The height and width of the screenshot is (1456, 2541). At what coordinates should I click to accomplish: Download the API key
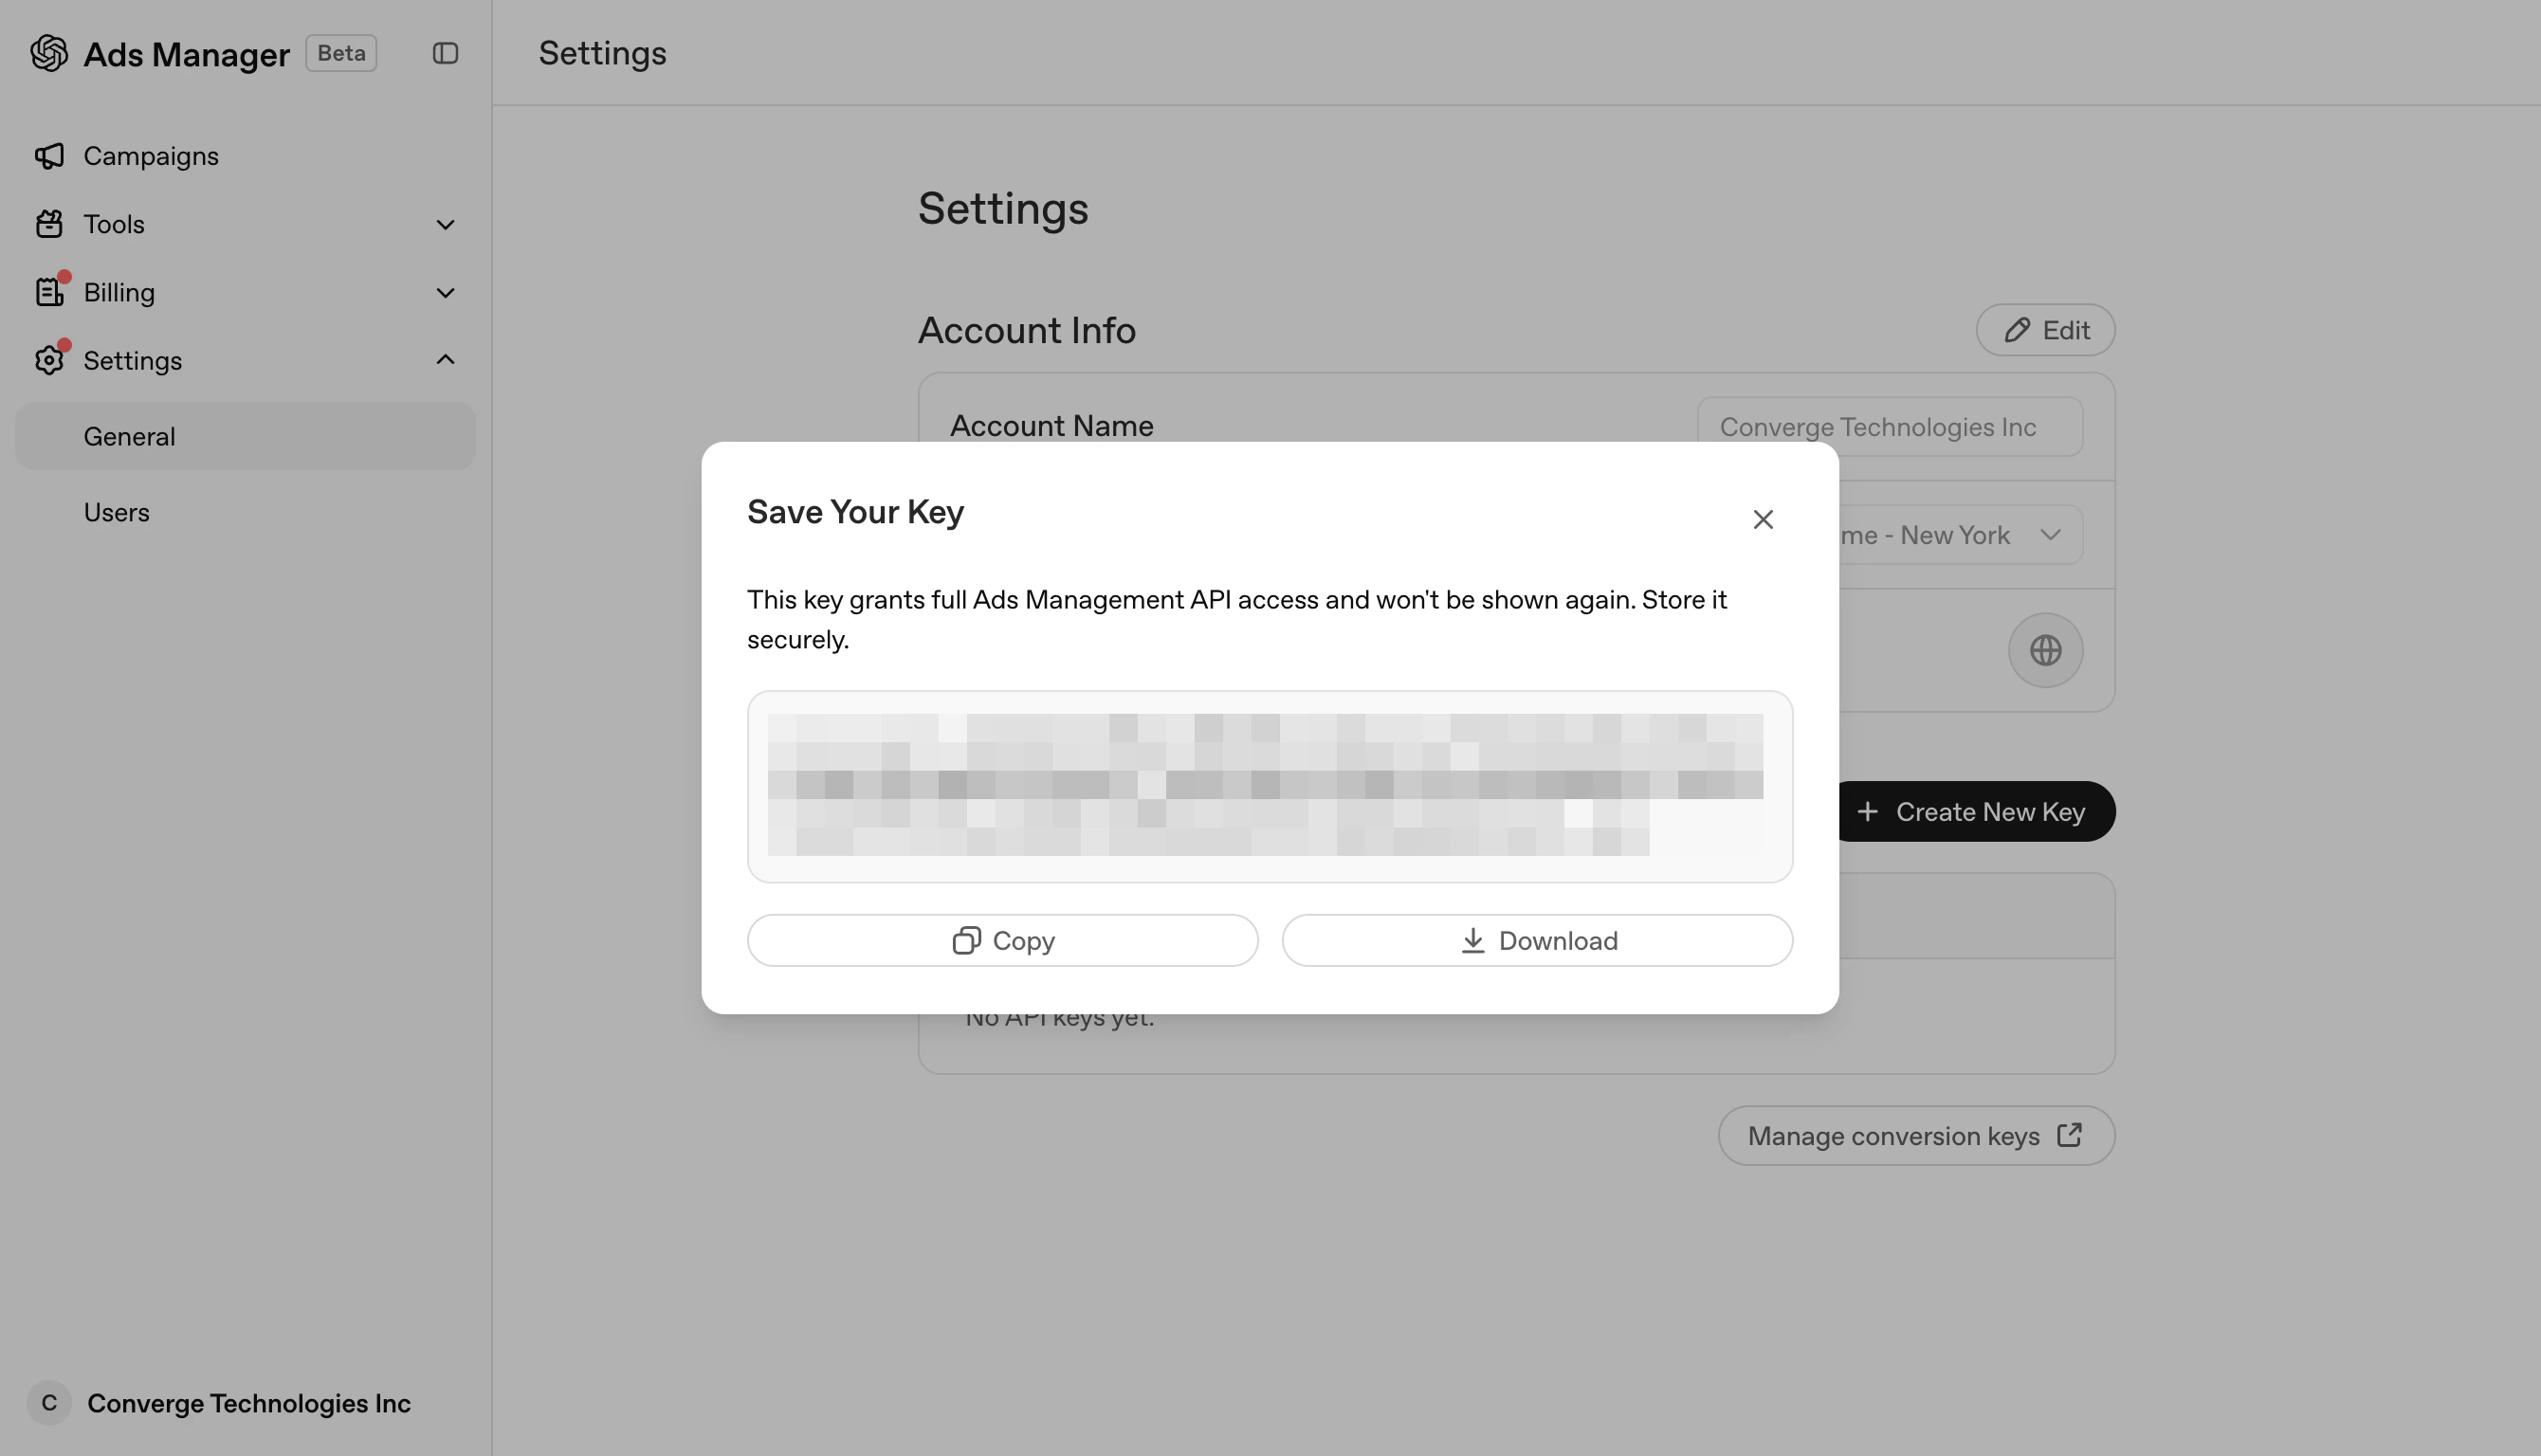(1537, 940)
